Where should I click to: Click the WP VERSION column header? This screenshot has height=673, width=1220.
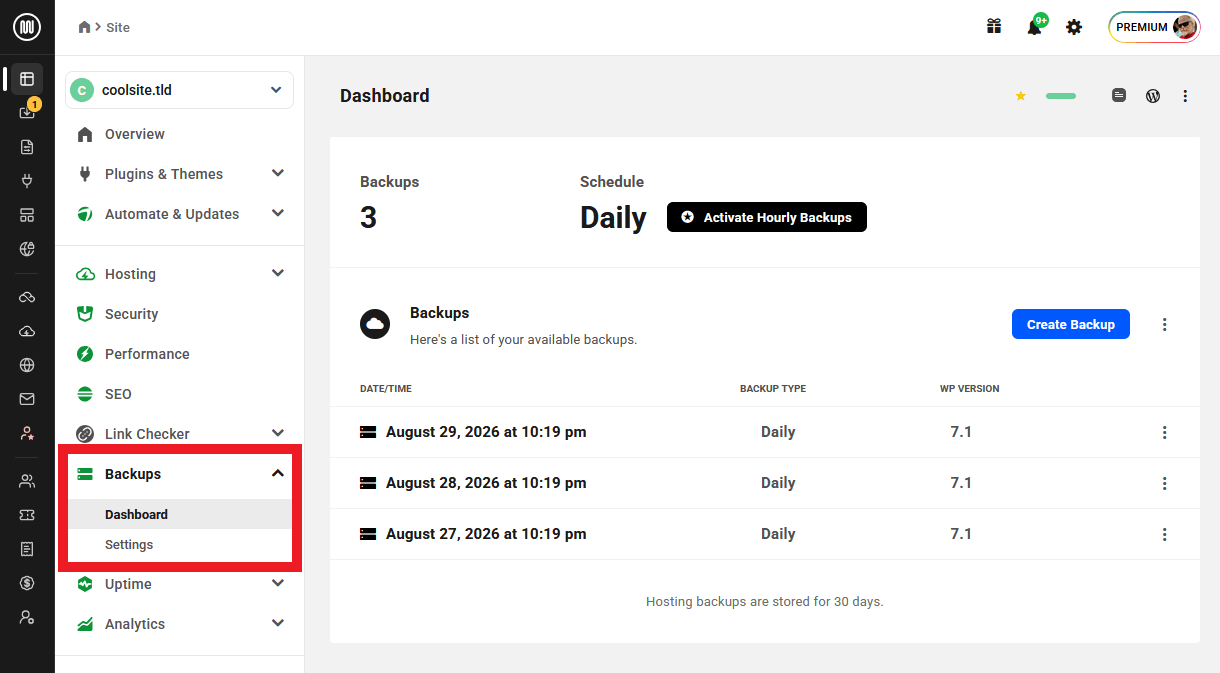pyautogui.click(x=969, y=388)
